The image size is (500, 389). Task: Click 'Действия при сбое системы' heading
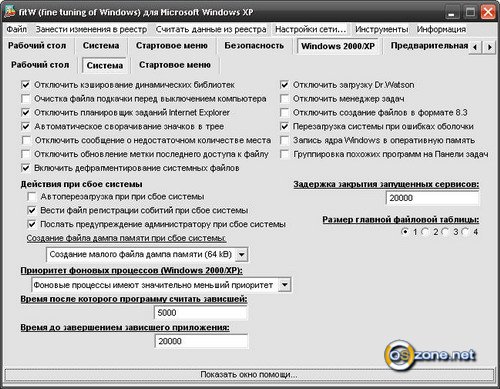point(81,184)
